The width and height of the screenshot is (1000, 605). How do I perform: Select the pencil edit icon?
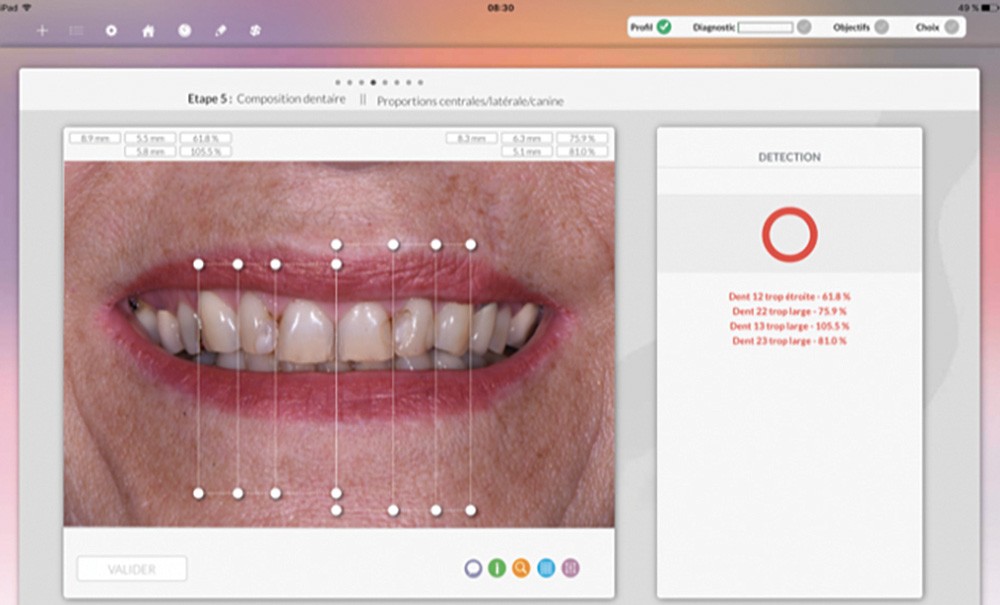[x=221, y=31]
